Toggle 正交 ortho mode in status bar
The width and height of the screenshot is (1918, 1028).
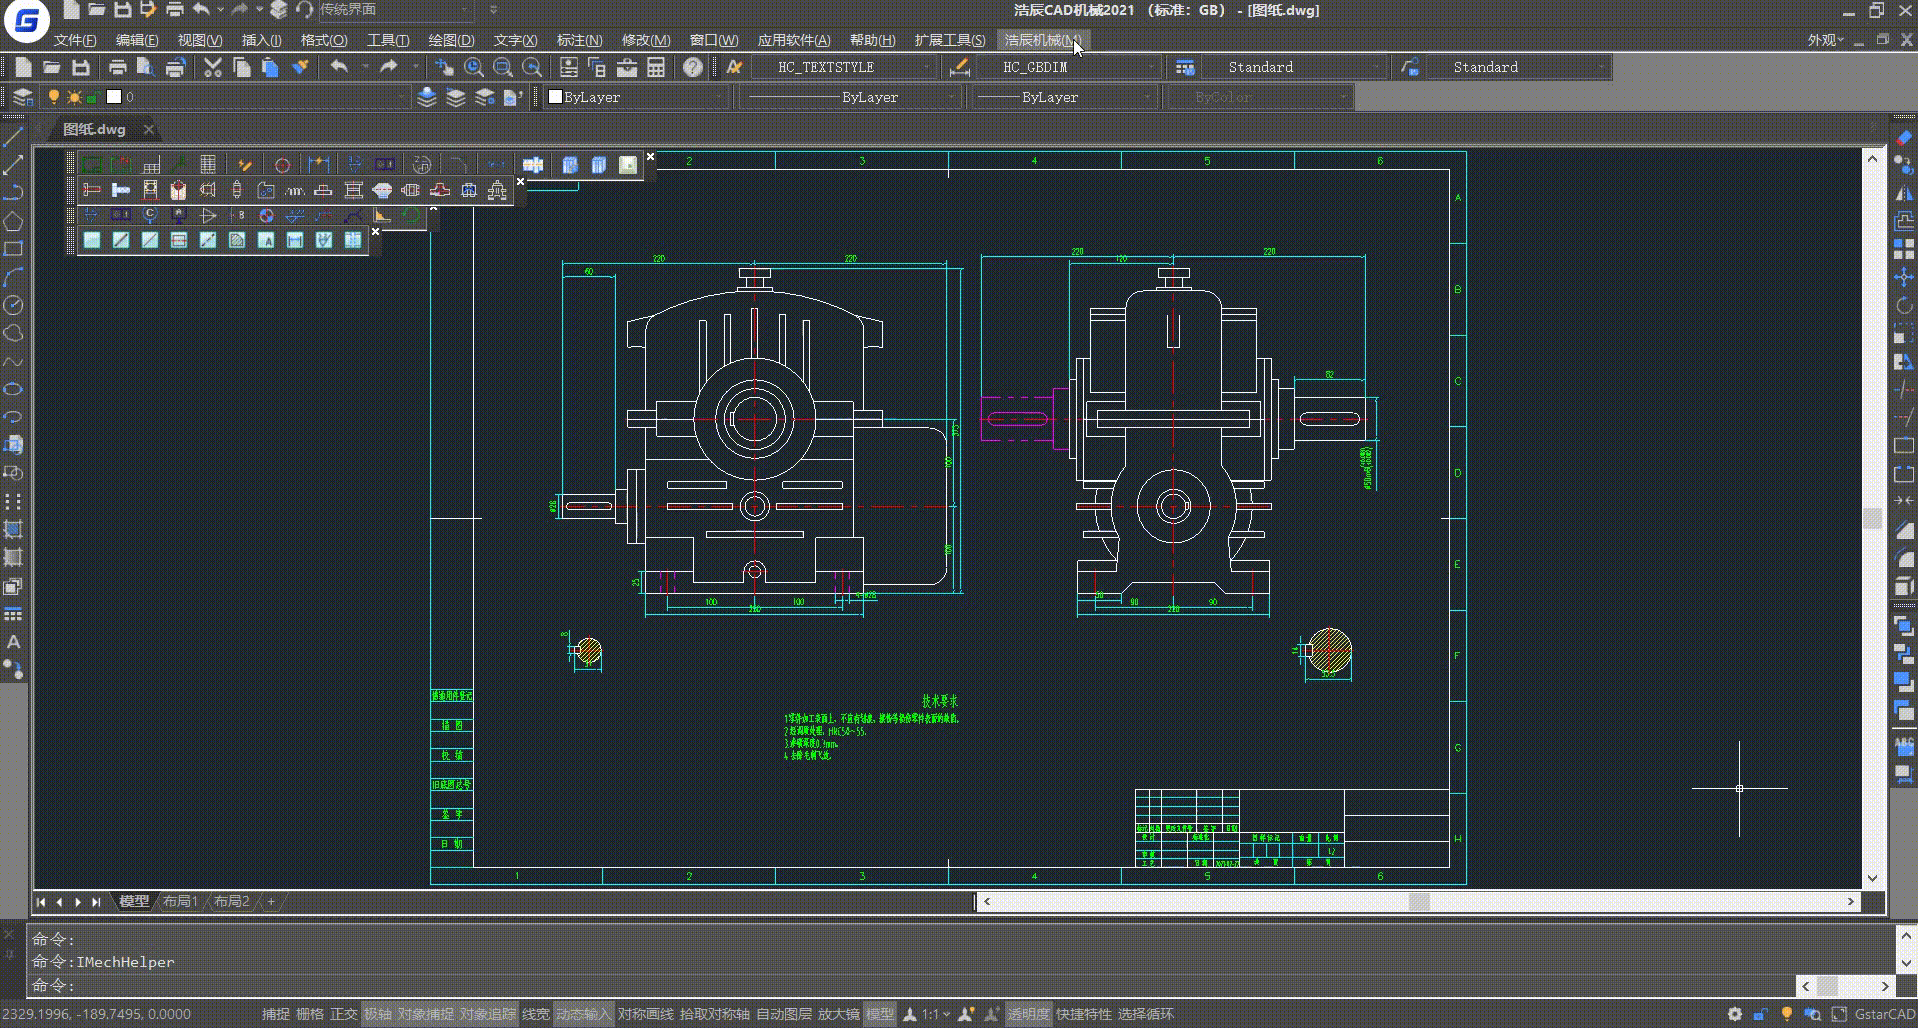pos(343,1014)
